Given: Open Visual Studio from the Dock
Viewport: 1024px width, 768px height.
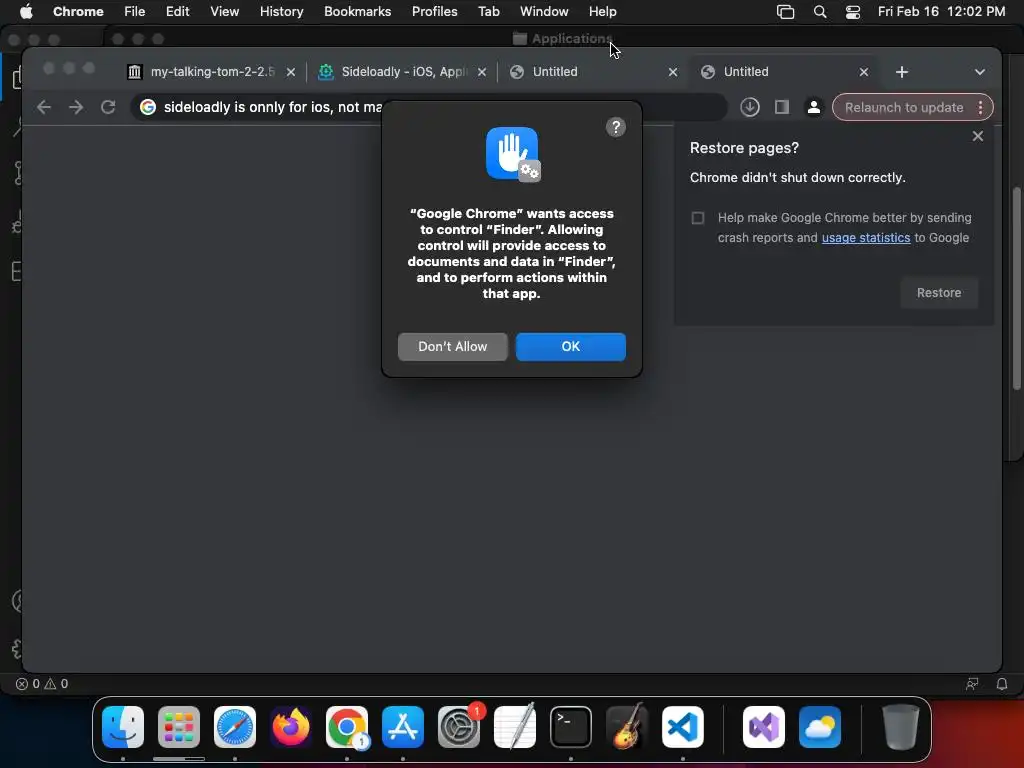Looking at the screenshot, I should click(x=764, y=727).
